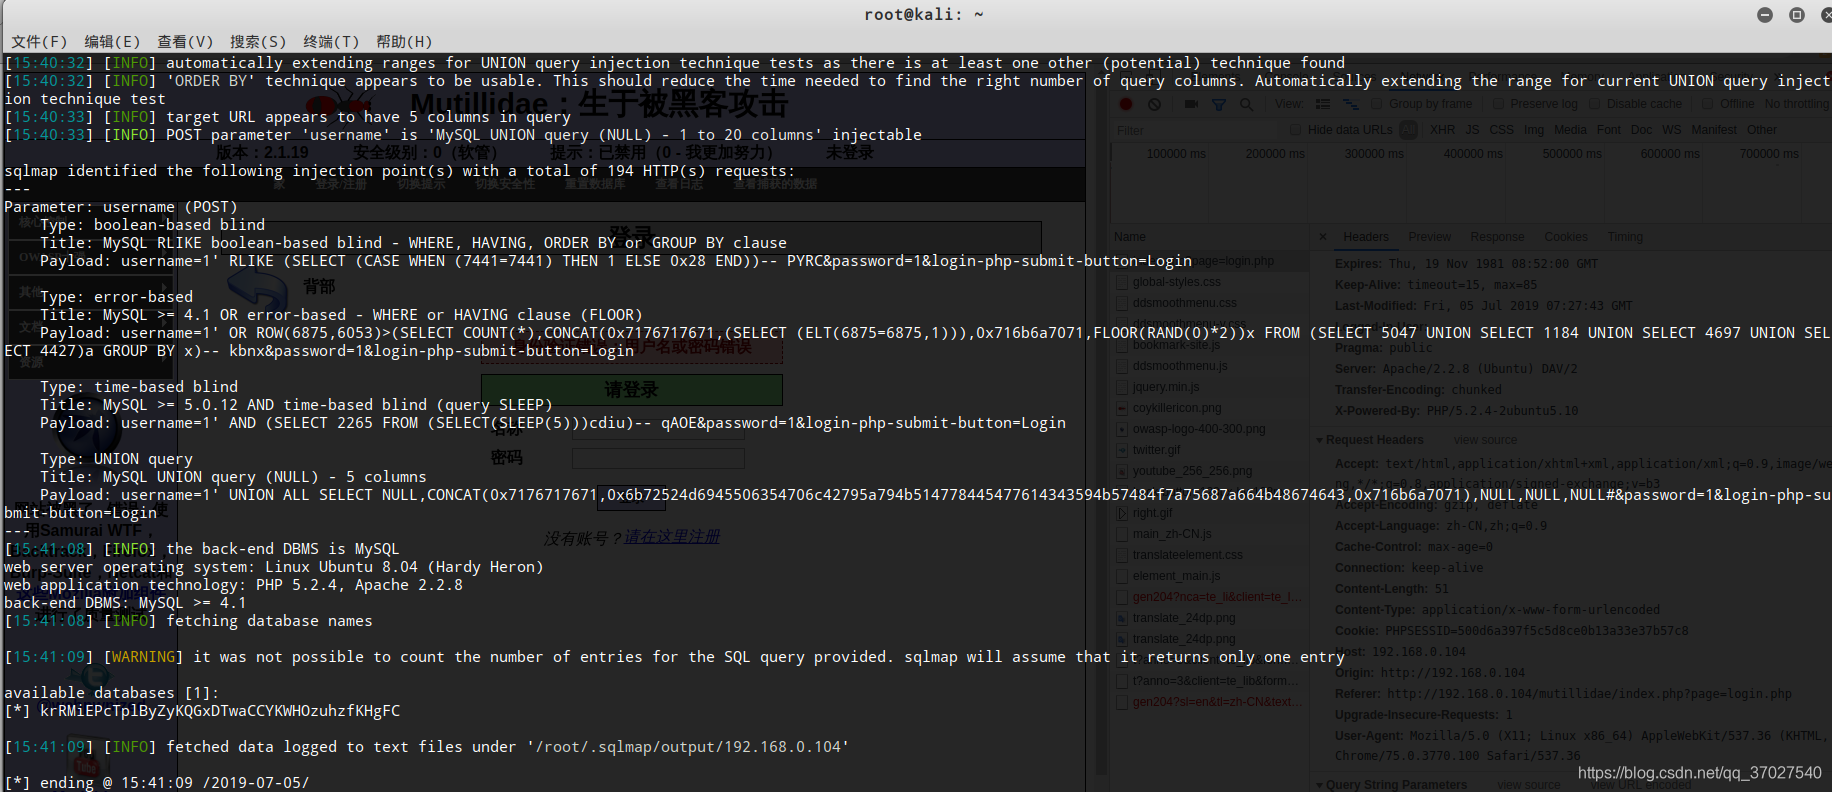
Task: Switch to Preview tab in DevTools
Action: [1430, 237]
